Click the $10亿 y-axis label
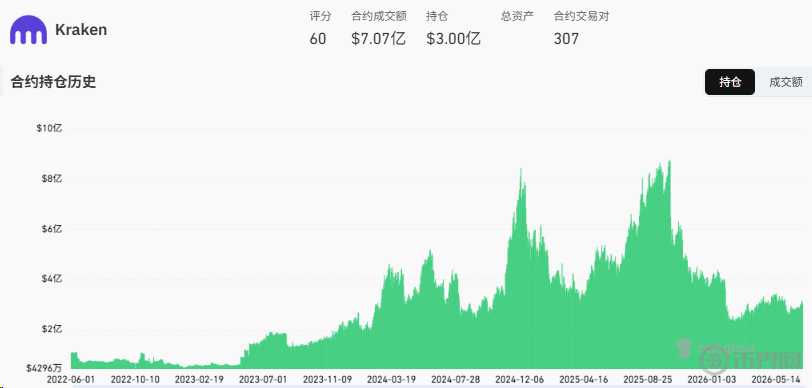Image resolution: width=812 pixels, height=388 pixels. click(x=49, y=128)
